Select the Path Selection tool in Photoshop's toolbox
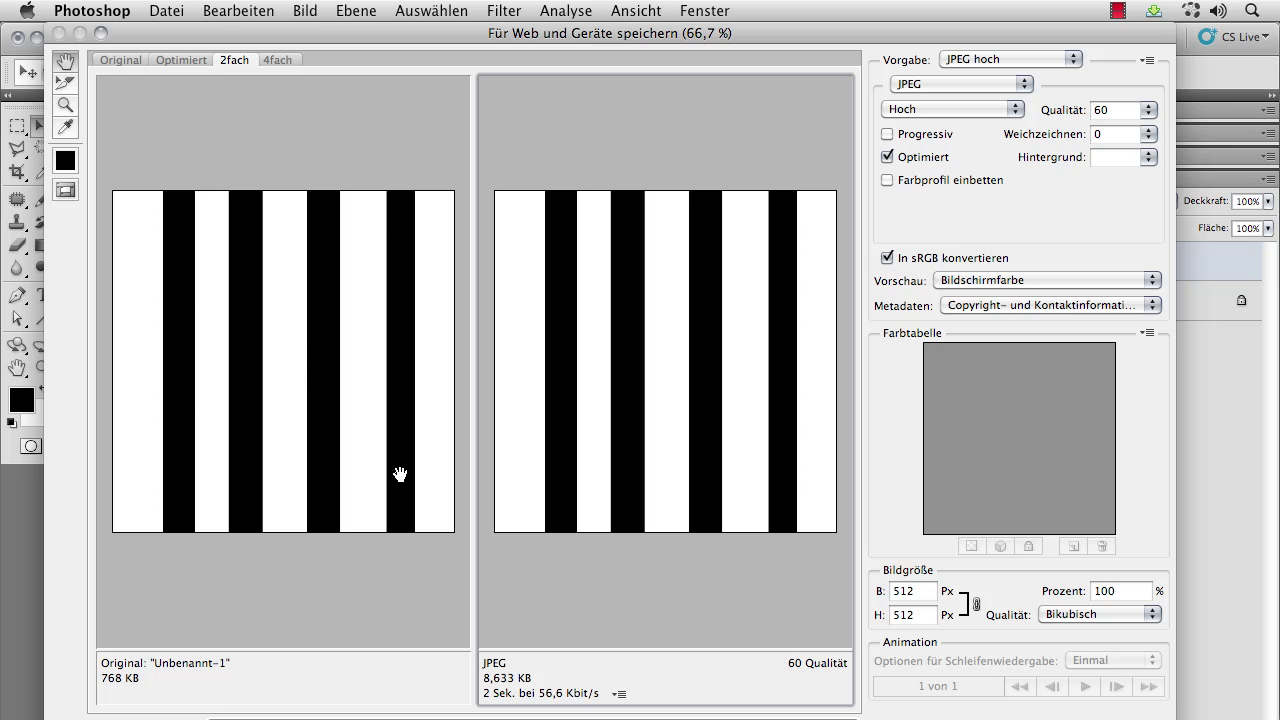Viewport: 1280px width, 720px height. 17,319
